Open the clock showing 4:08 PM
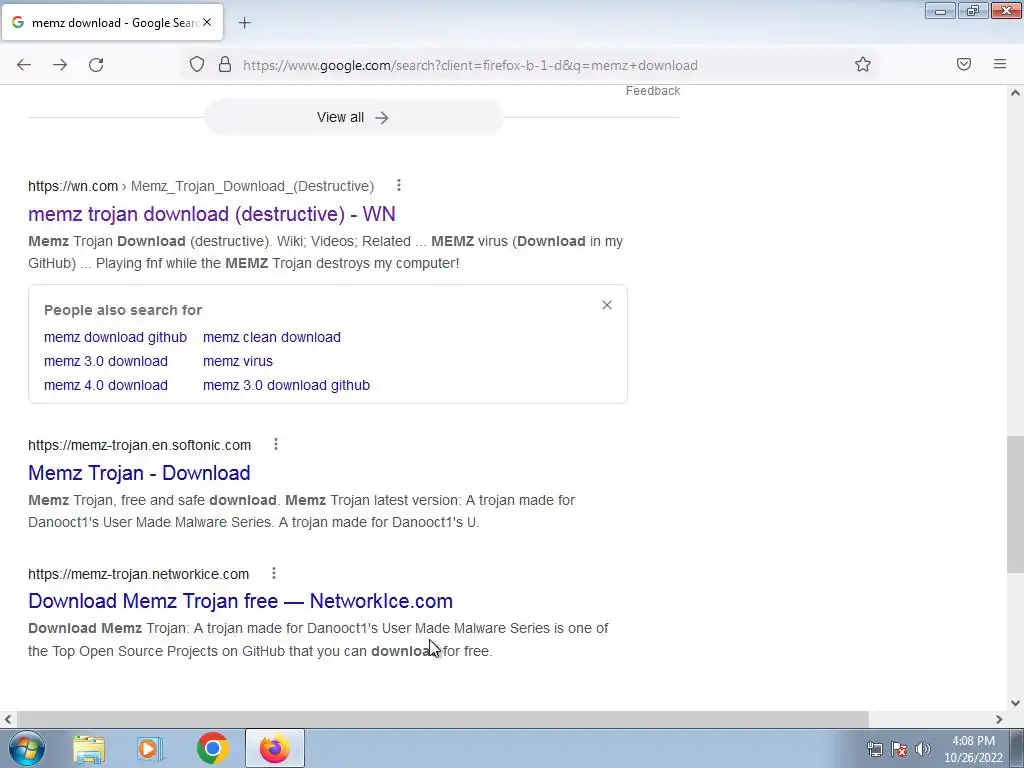This screenshot has width=1024, height=768. point(973,749)
